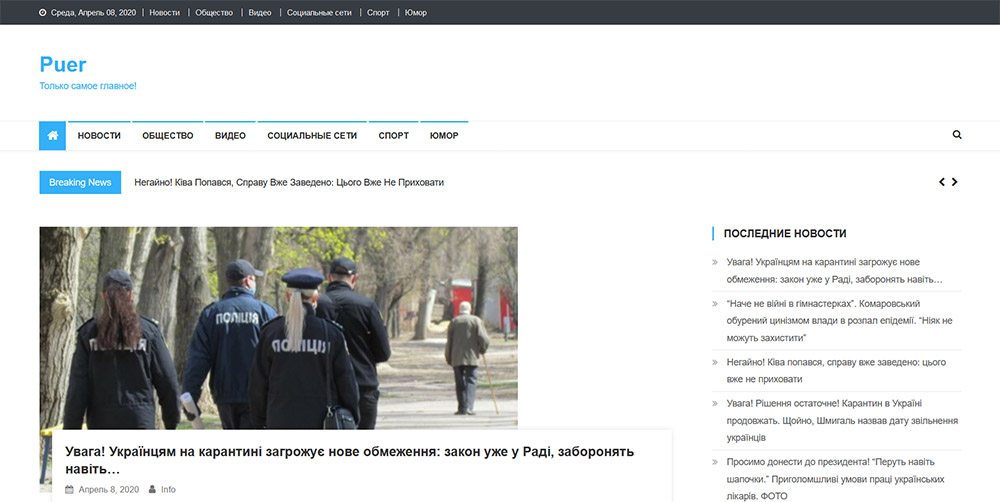Open sidebar news about Шмигаль and карантин

[842, 420]
